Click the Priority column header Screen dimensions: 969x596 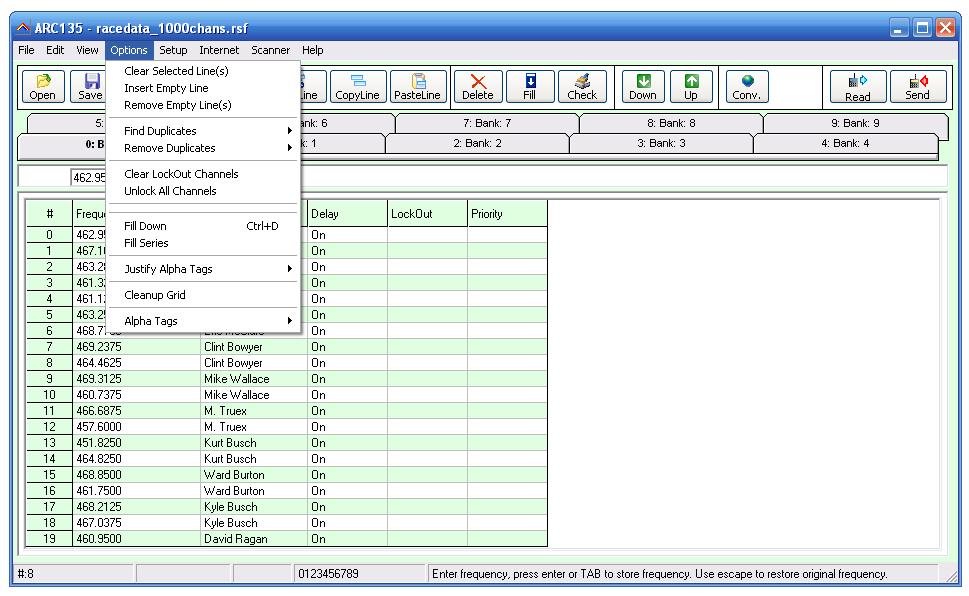click(x=507, y=214)
